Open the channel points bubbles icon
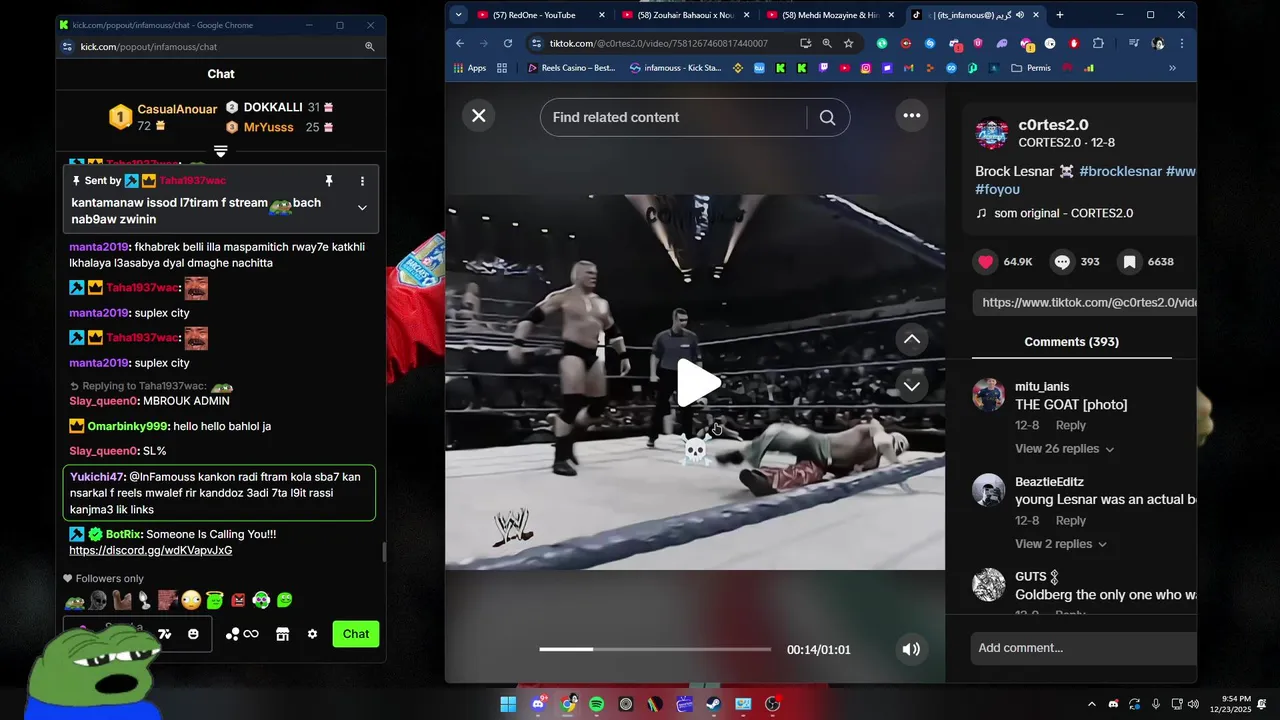Screen dimensions: 1280x720 point(241,634)
